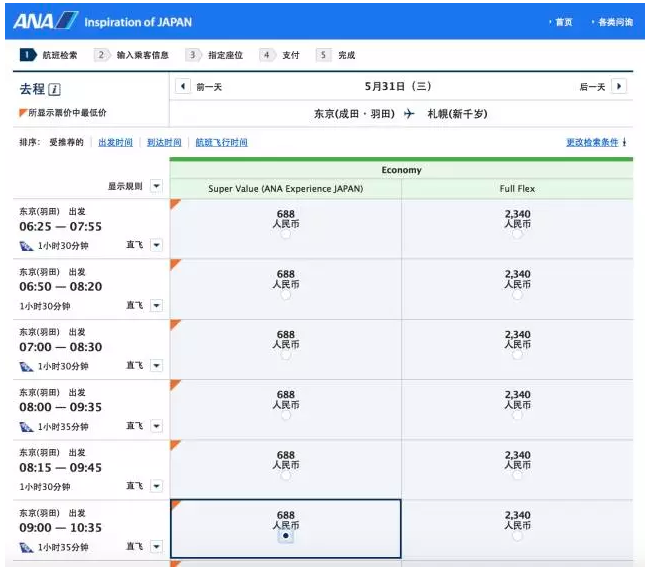Expand 直飞 details for 06:50 flight
The image size is (648, 572).
[156, 306]
